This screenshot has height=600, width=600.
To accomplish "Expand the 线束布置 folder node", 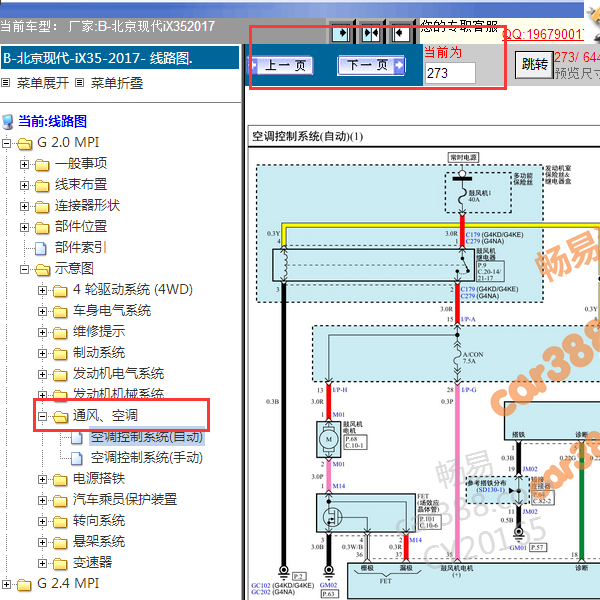I will [24, 186].
